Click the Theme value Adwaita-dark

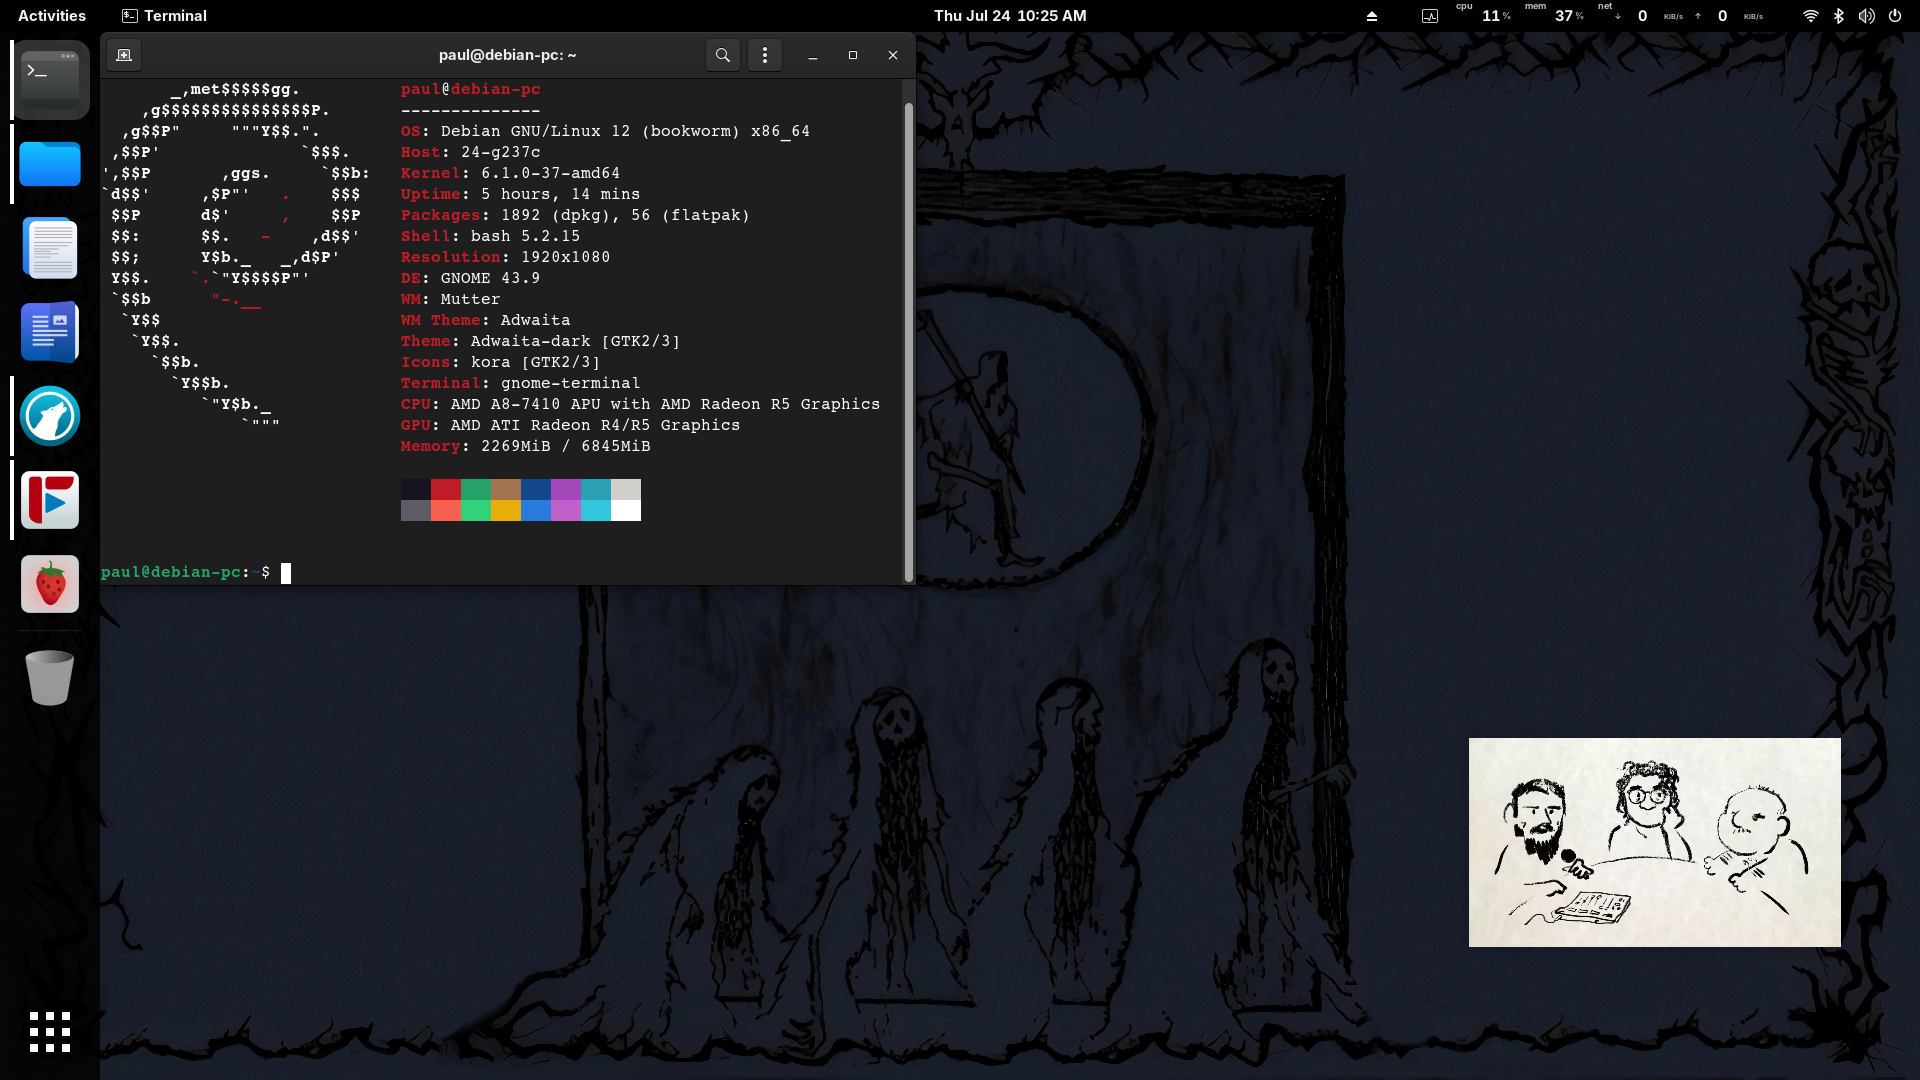[575, 341]
